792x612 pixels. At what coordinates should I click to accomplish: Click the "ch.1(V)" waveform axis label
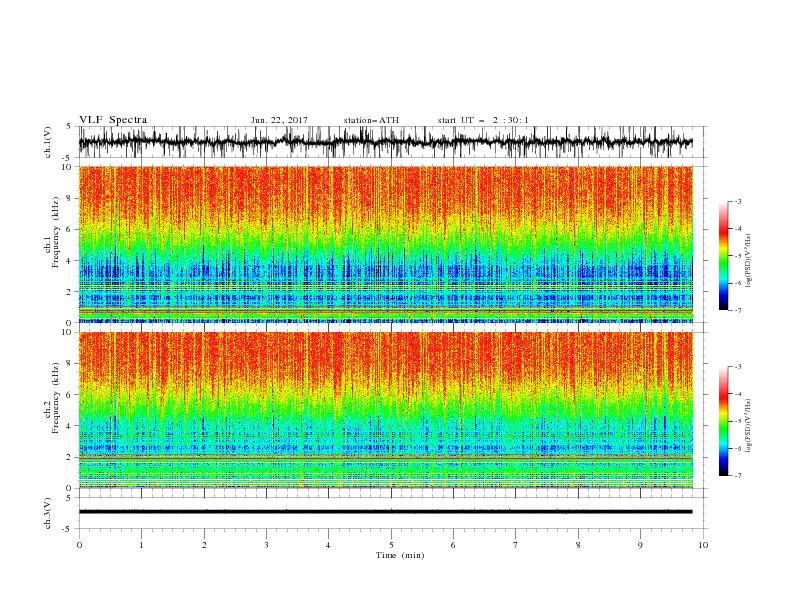point(48,142)
